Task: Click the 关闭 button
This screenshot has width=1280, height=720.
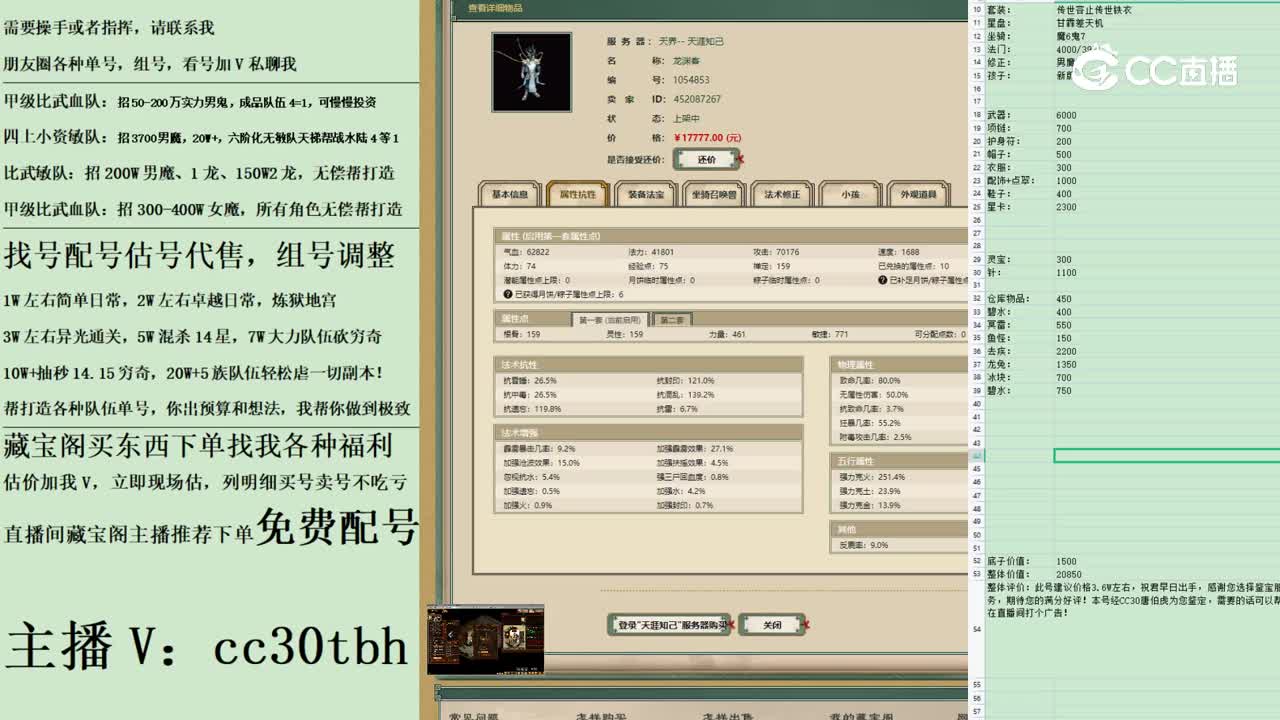Action: 772,625
